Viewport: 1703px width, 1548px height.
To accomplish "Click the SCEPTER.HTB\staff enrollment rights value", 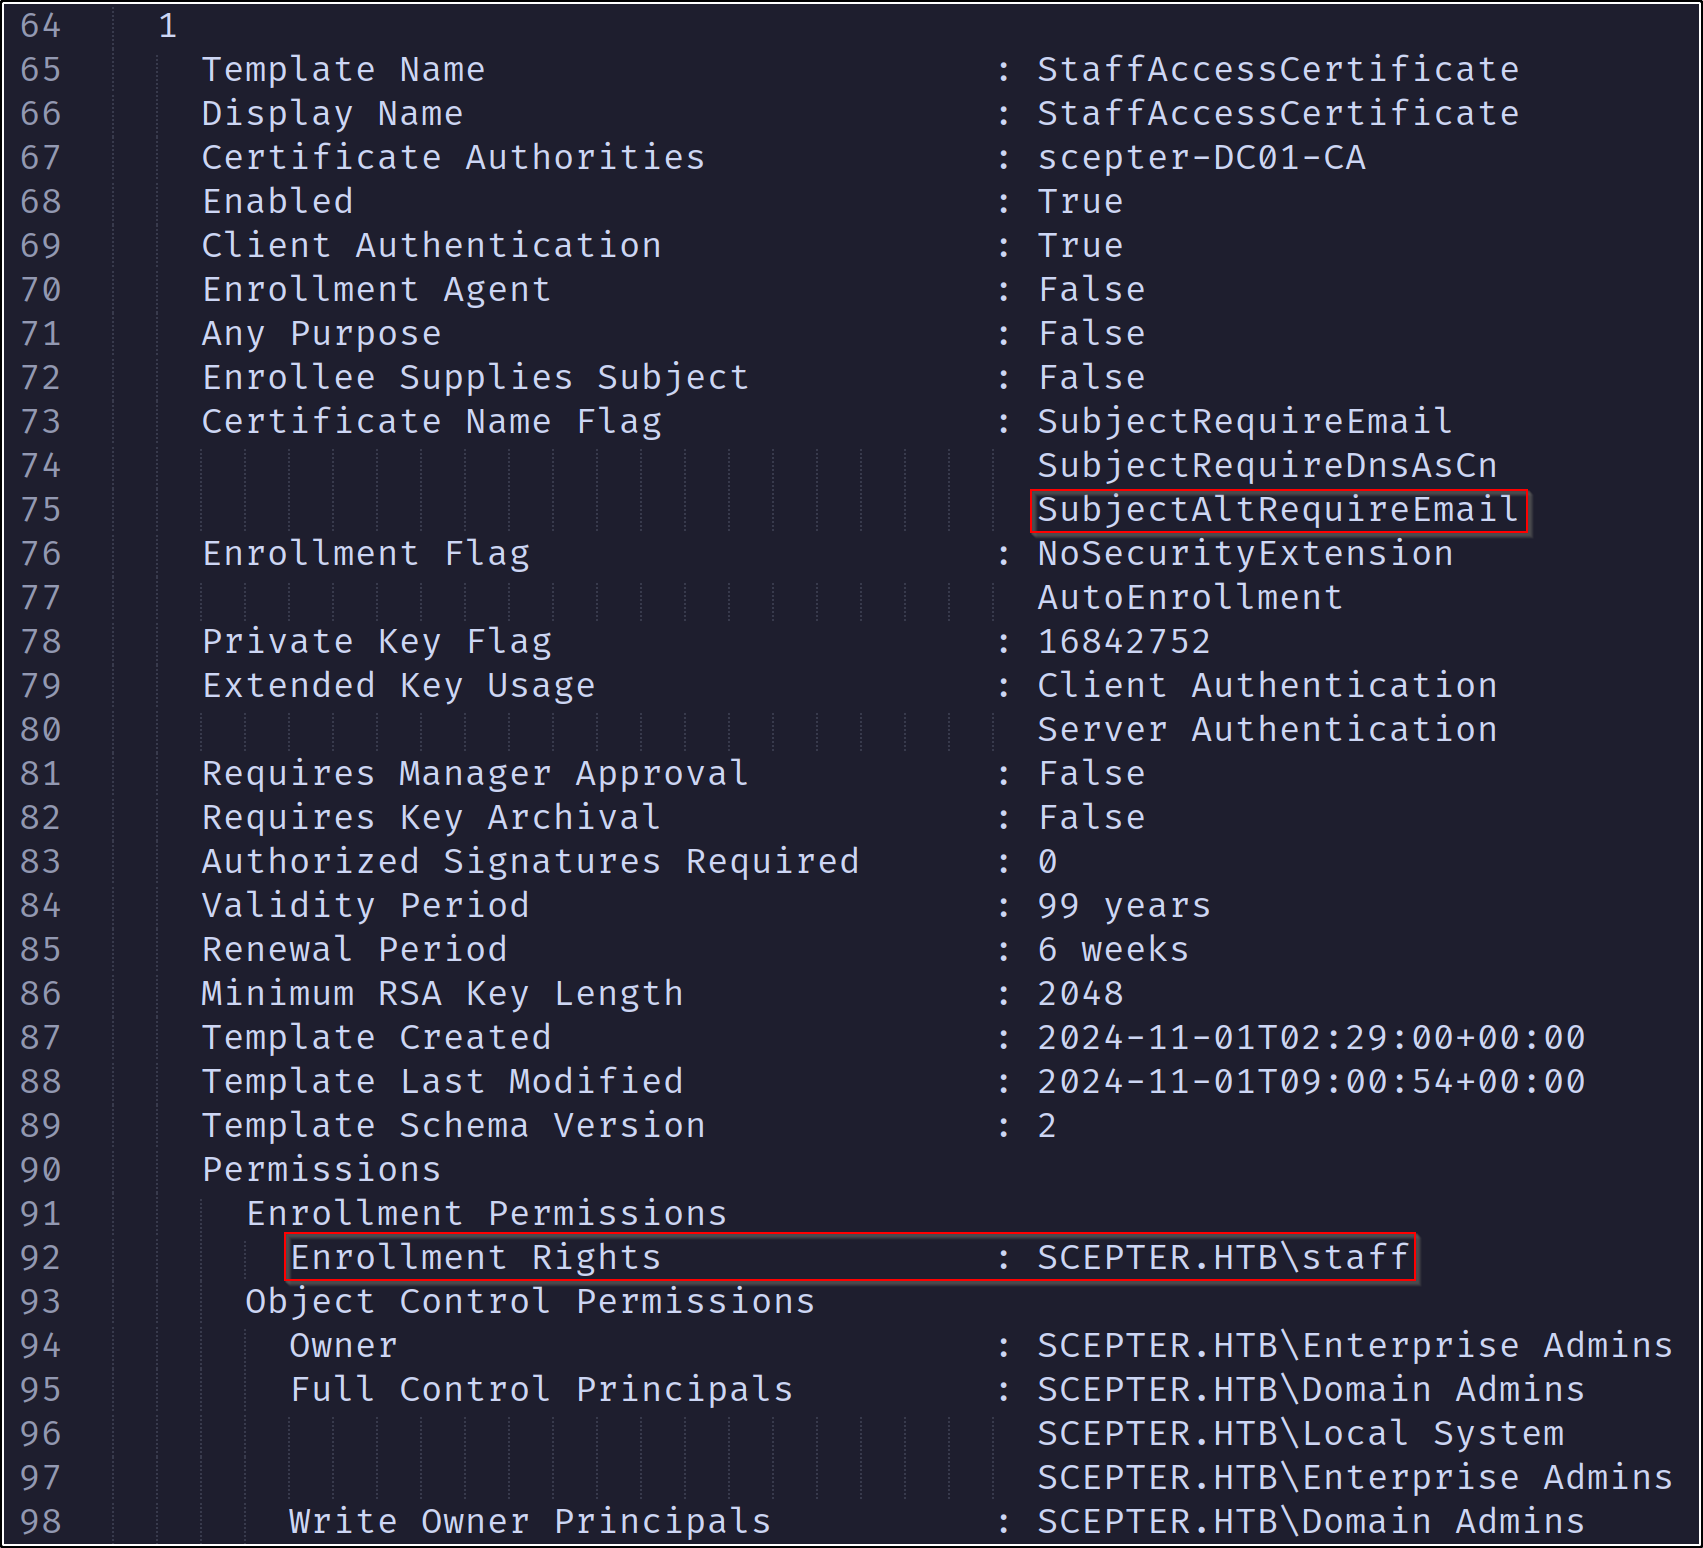I will [x=1222, y=1258].
